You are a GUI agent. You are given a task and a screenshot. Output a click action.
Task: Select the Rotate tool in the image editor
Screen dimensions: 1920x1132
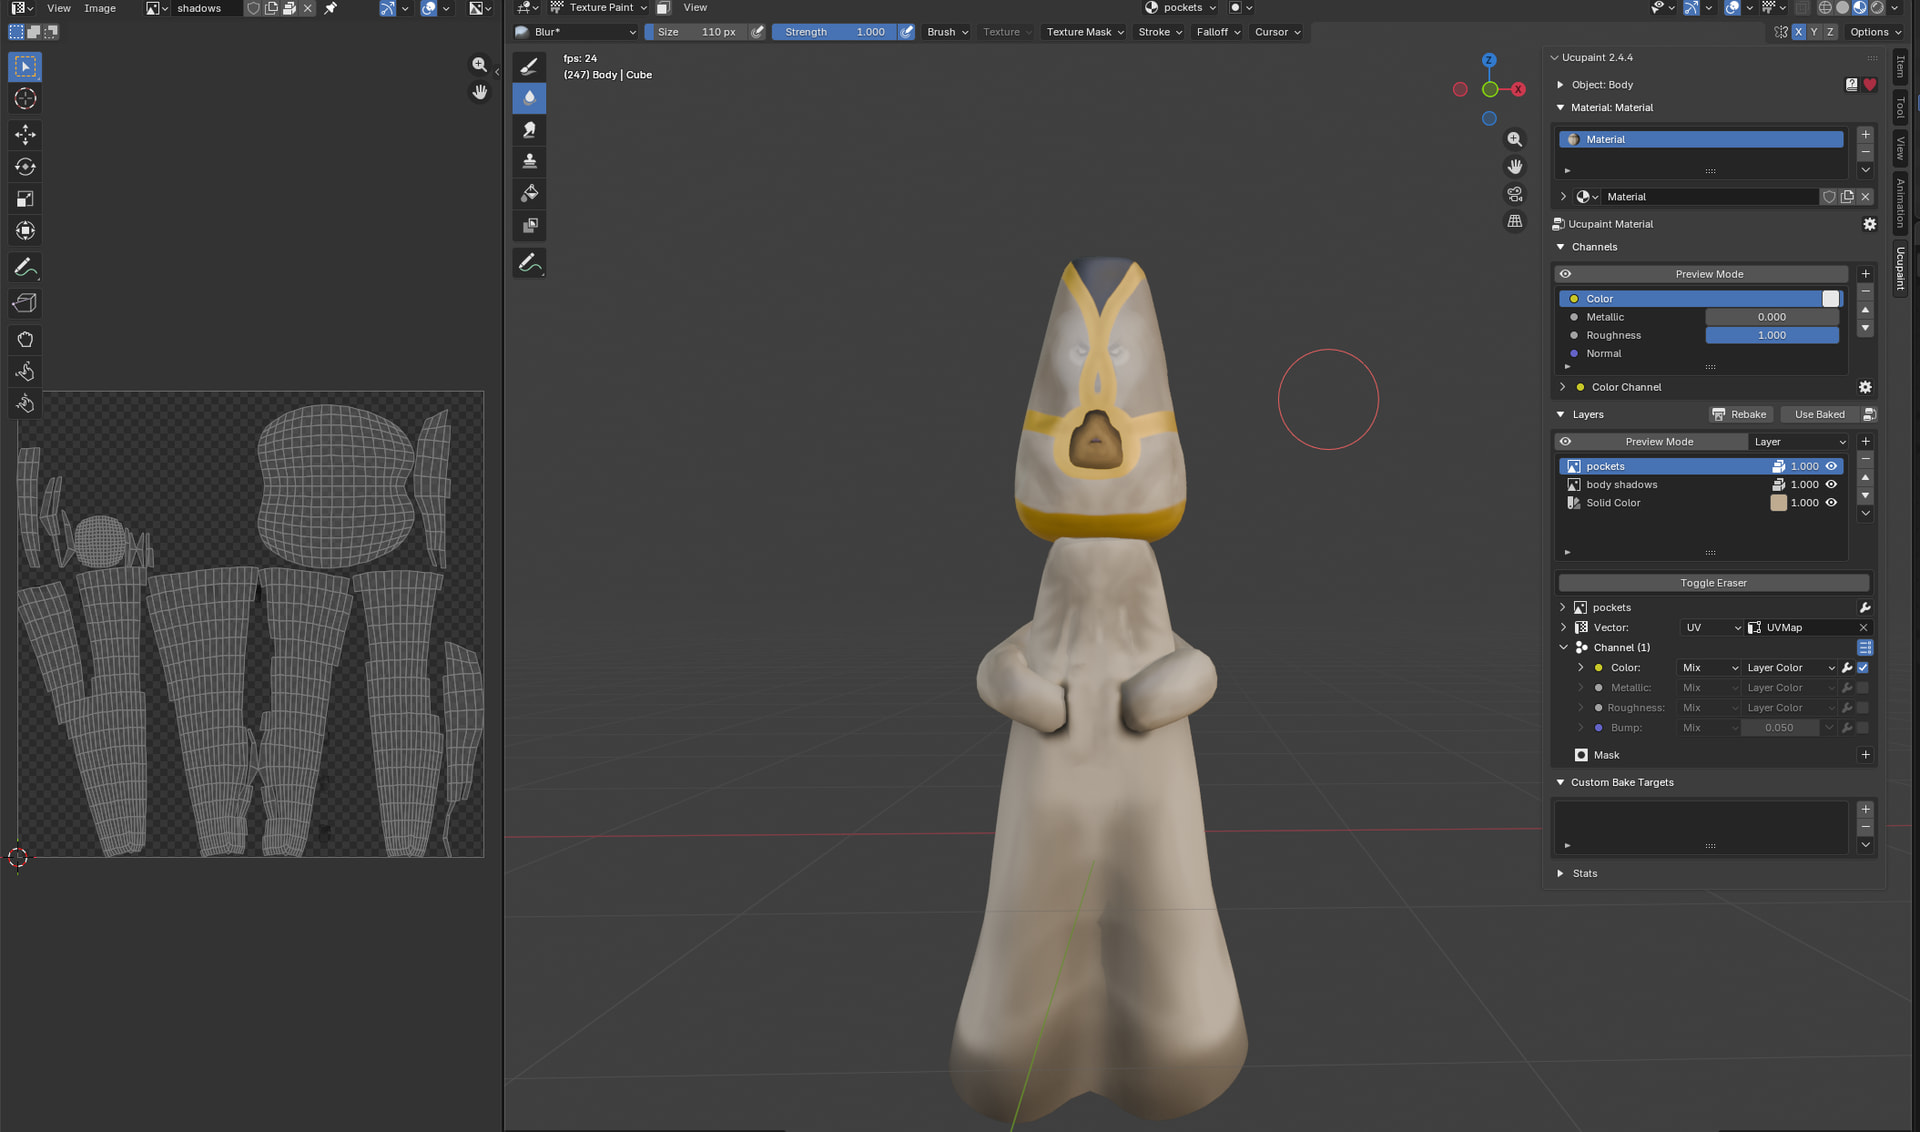tap(25, 167)
